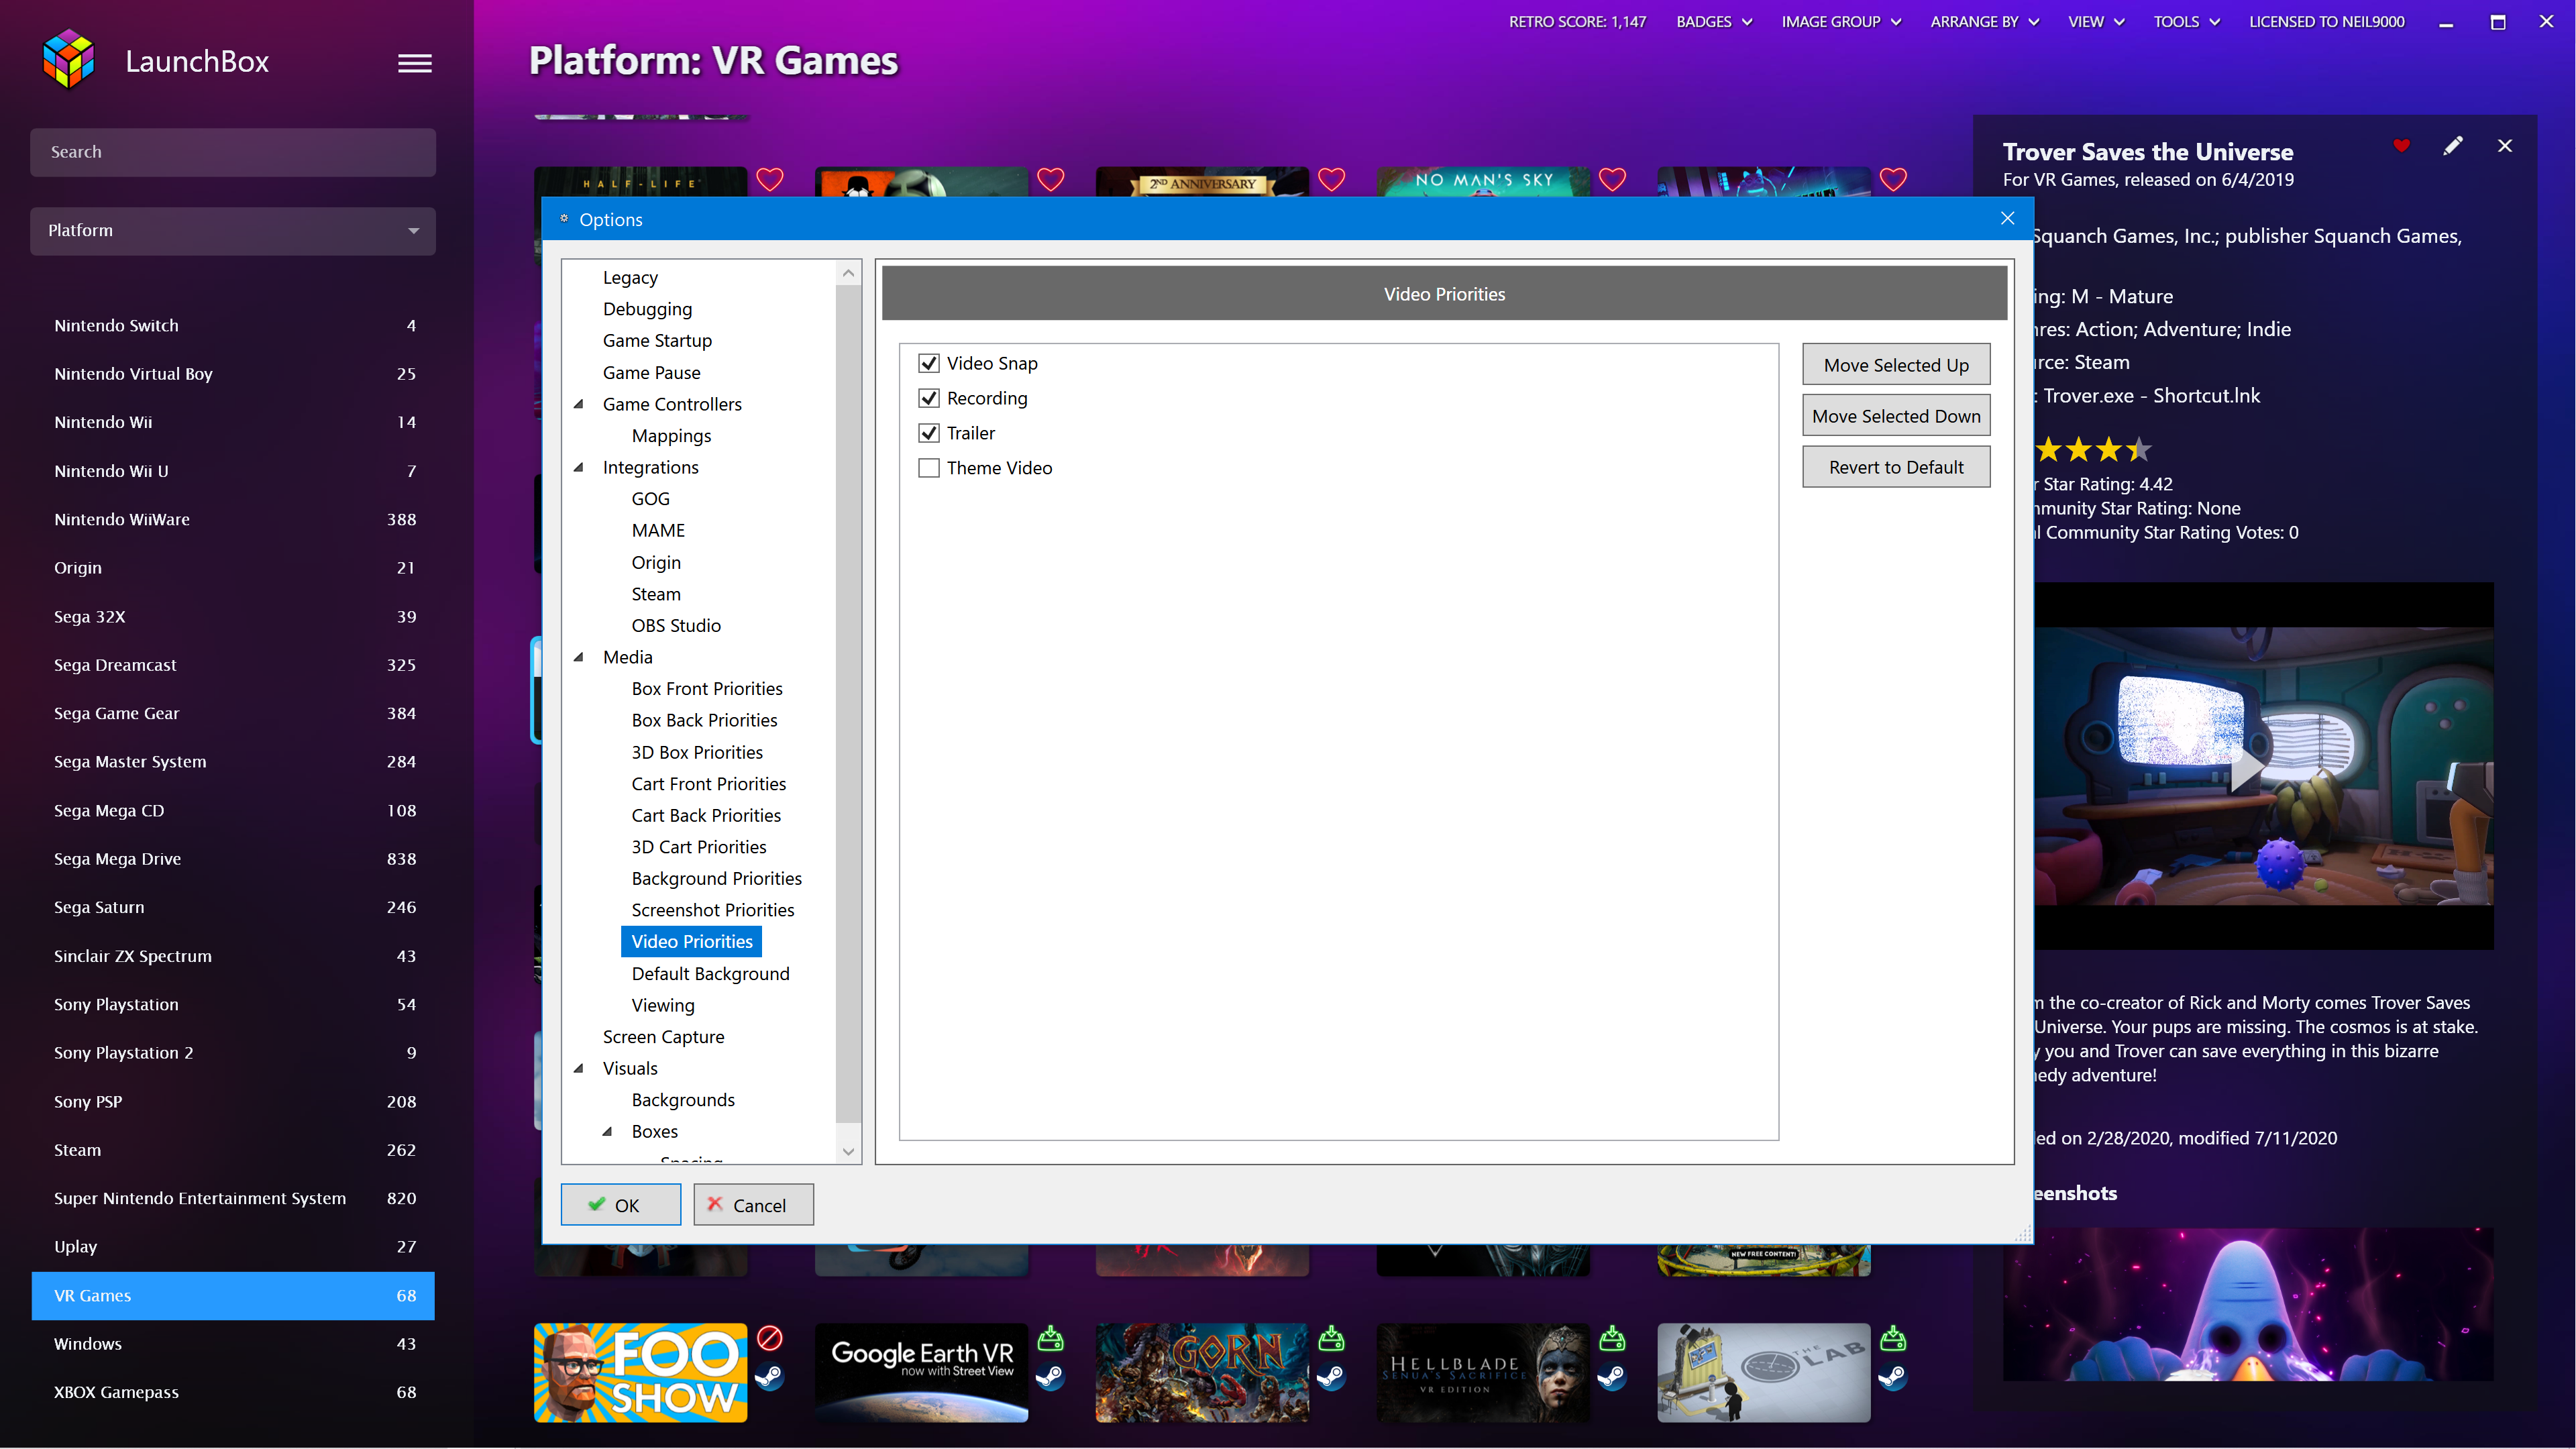This screenshot has width=2576, height=1449.
Task: Collapse the Boxes tree node
Action: [607, 1131]
